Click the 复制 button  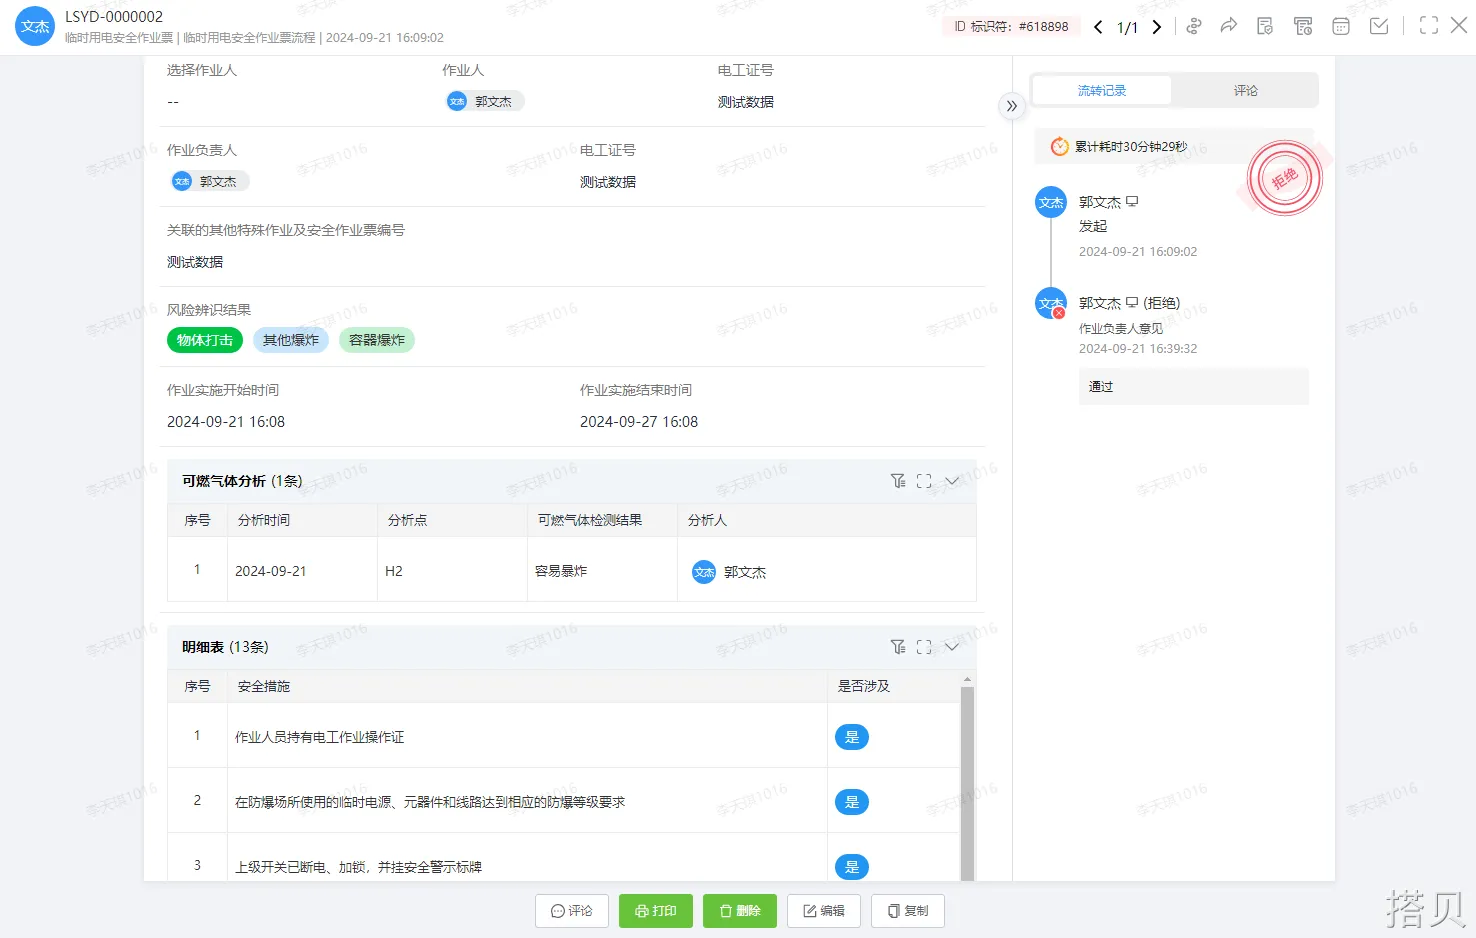point(908,911)
